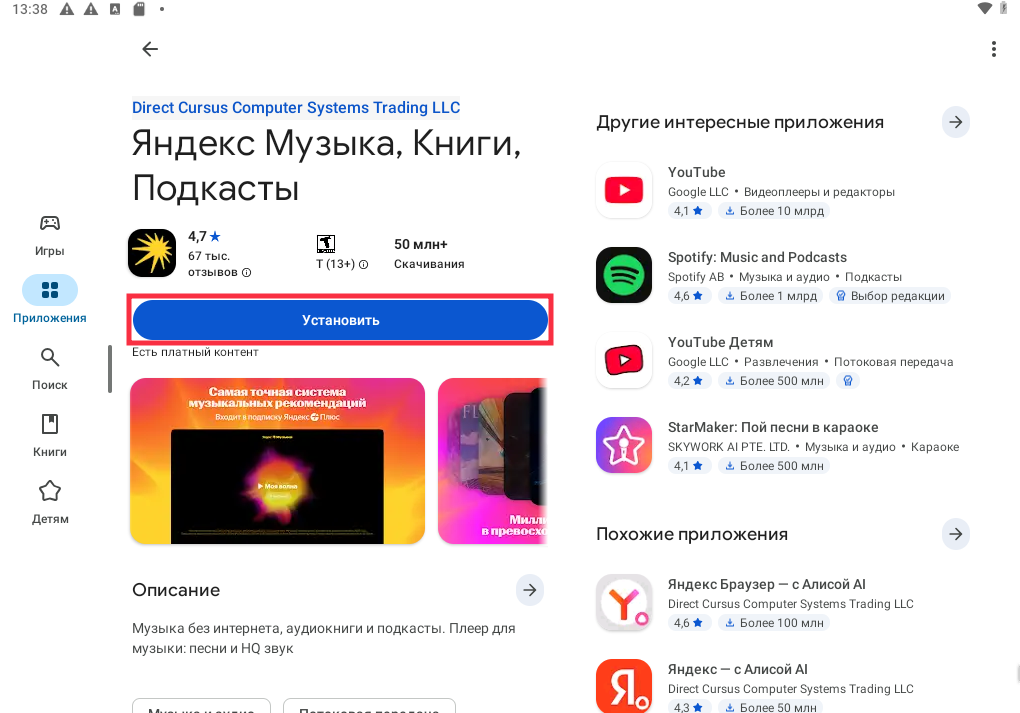Open the Поиск tab
The height and width of the screenshot is (713, 1020).
50,368
